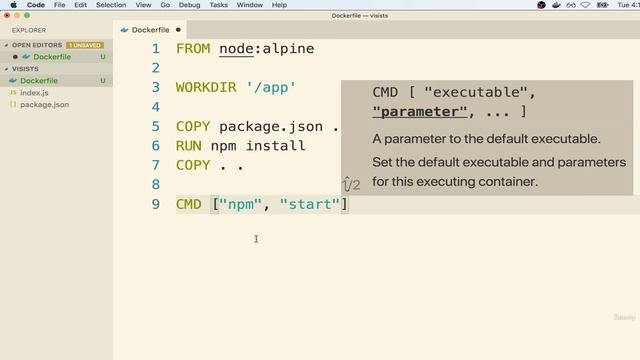Open the View menu
The width and height of the screenshot is (640, 360).
(x=143, y=5)
